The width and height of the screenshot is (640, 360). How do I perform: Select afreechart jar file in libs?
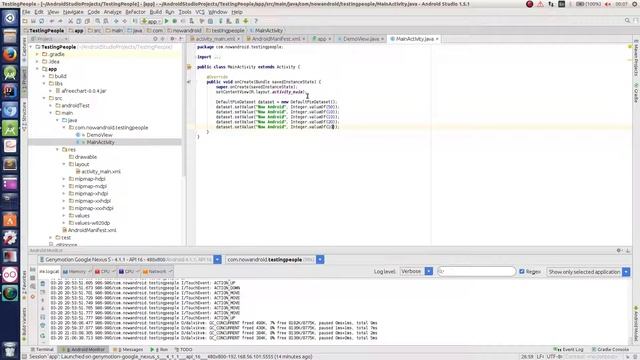[84, 91]
